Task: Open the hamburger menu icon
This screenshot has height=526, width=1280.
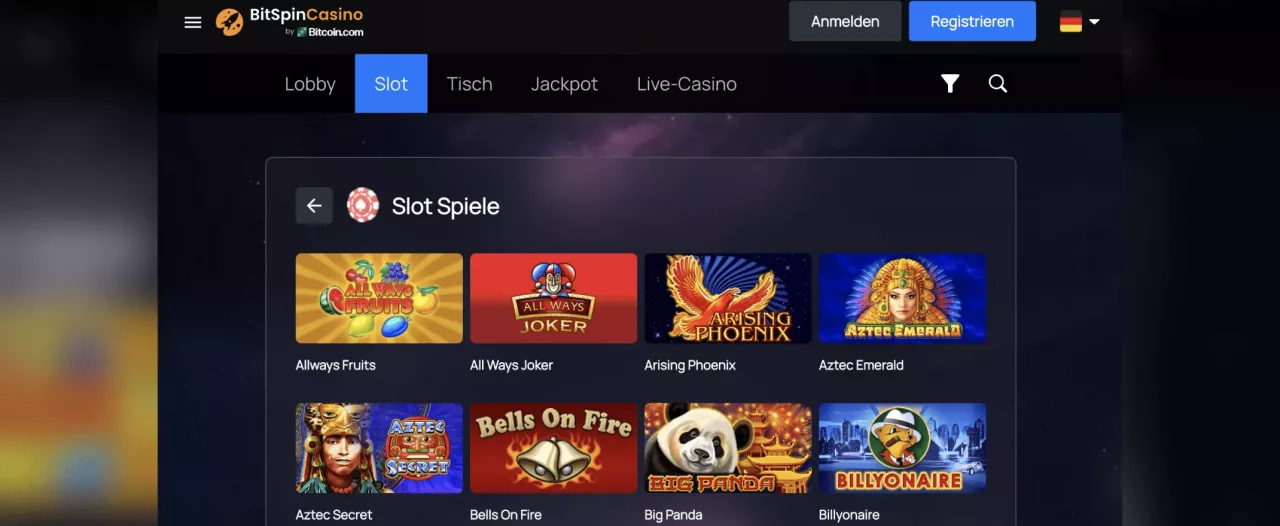Action: point(193,22)
